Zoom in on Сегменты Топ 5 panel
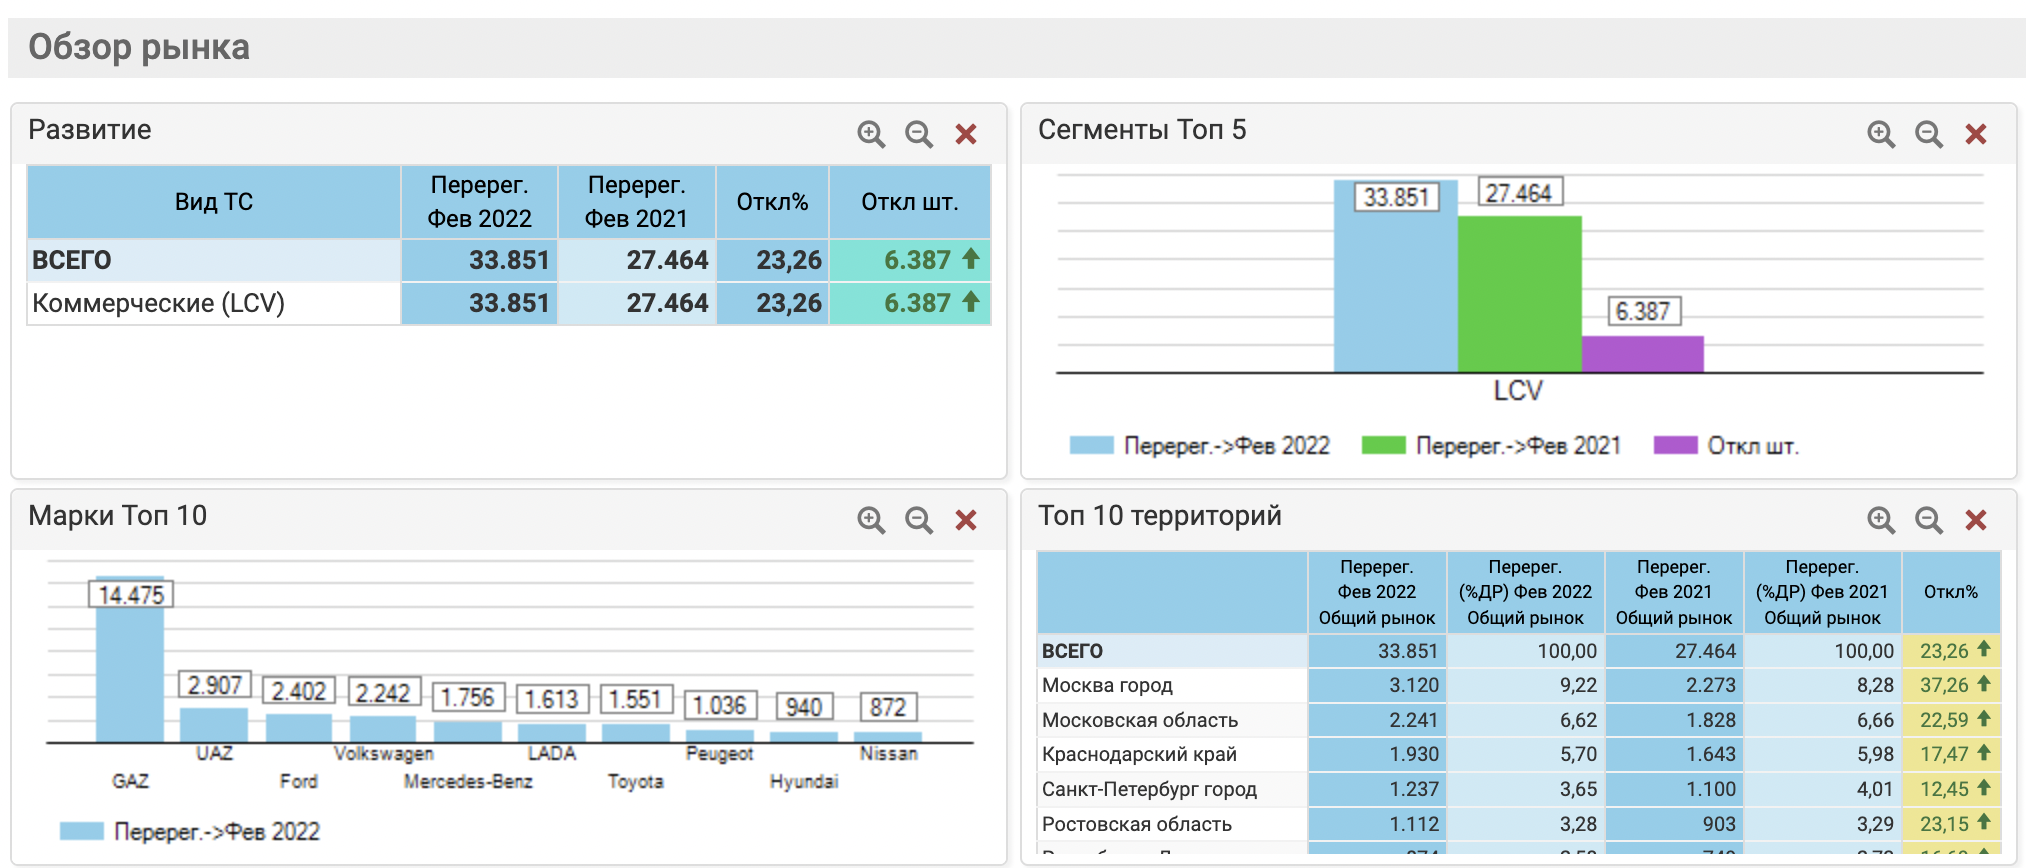2026x868 pixels. (x=1880, y=134)
